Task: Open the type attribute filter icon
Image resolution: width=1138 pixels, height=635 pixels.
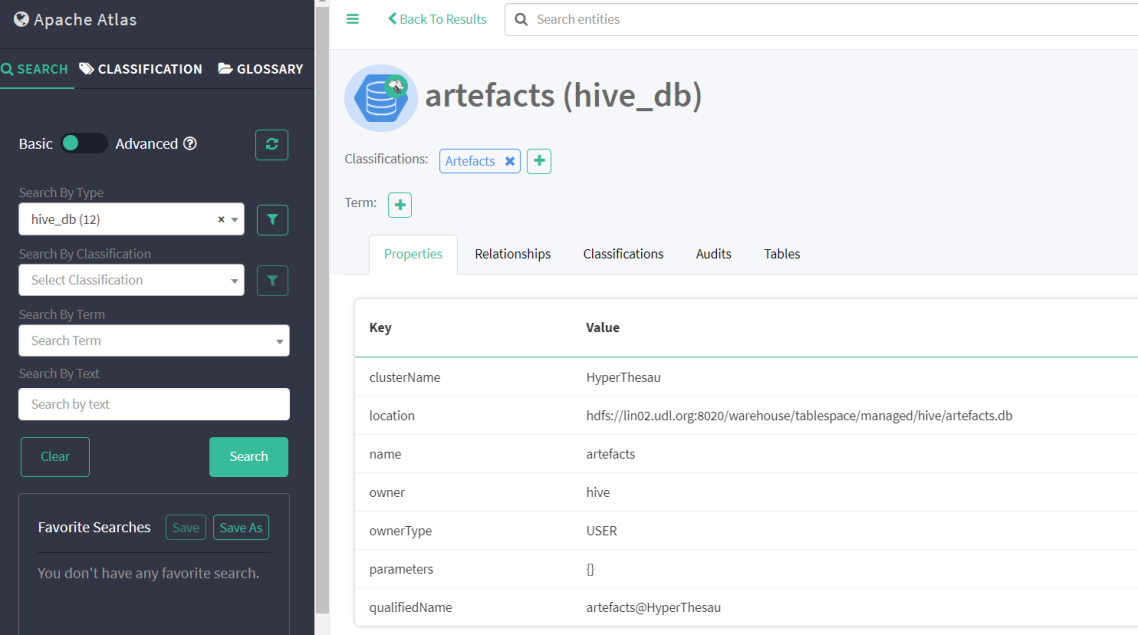Action: [272, 219]
